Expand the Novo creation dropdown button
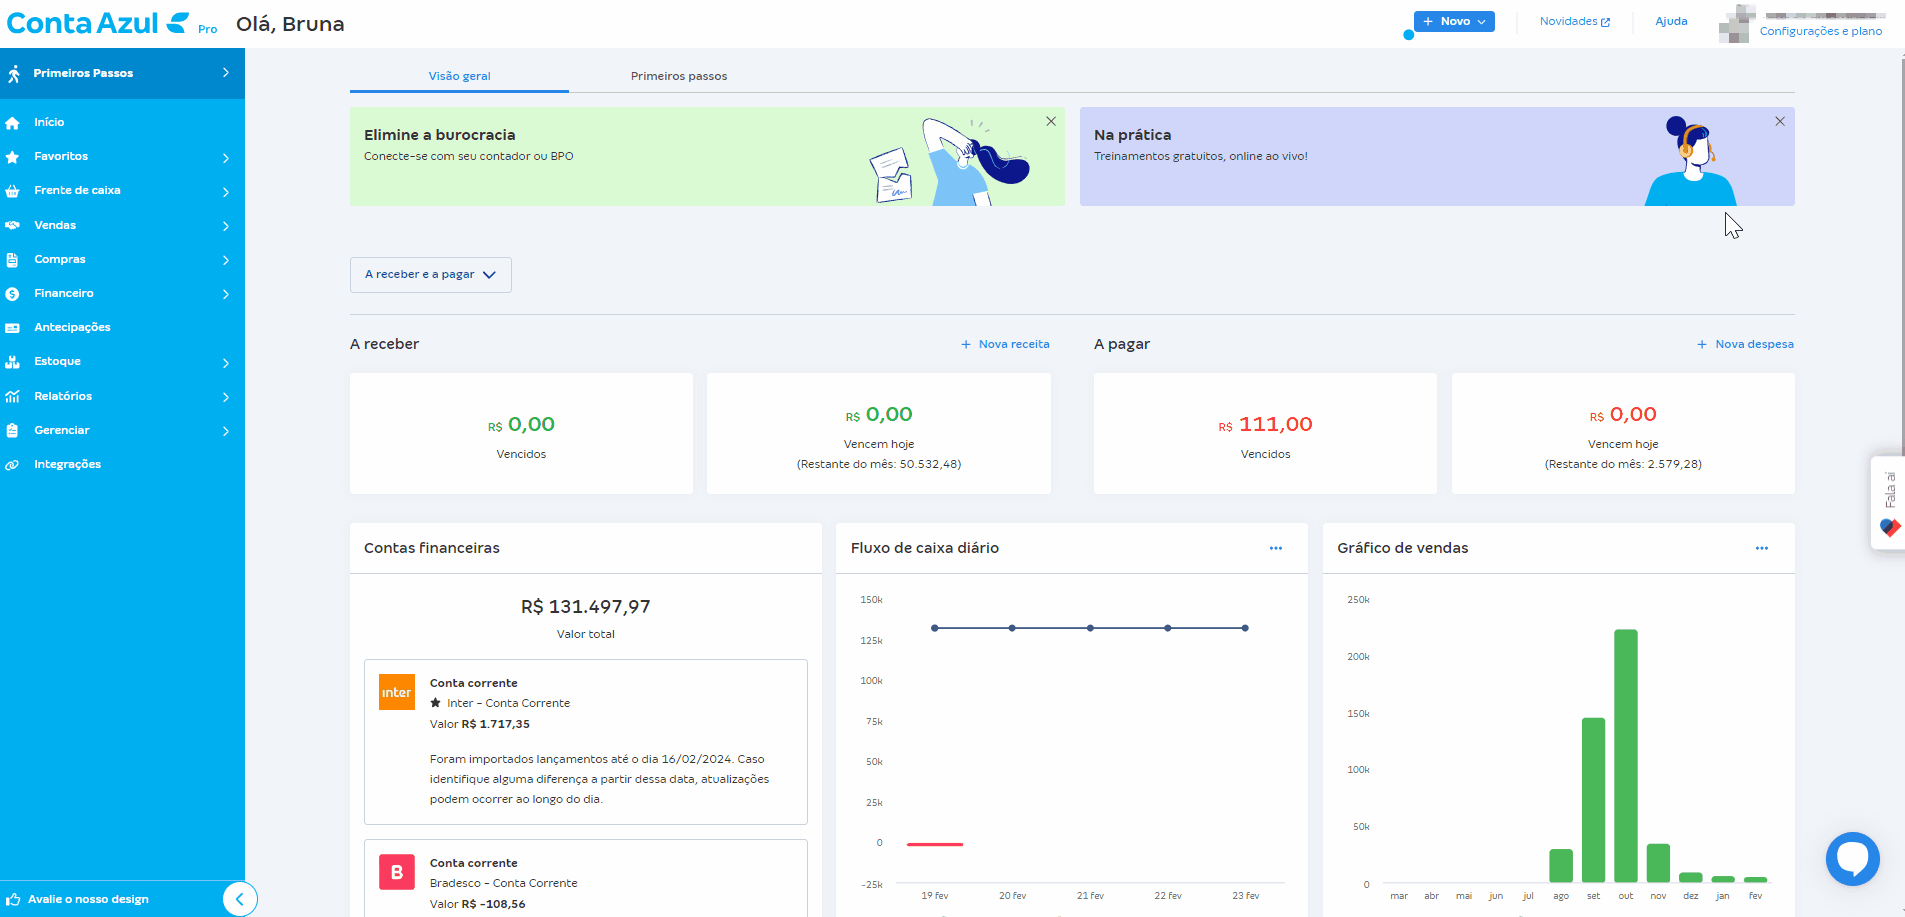Image resolution: width=1905 pixels, height=917 pixels. click(x=1453, y=22)
